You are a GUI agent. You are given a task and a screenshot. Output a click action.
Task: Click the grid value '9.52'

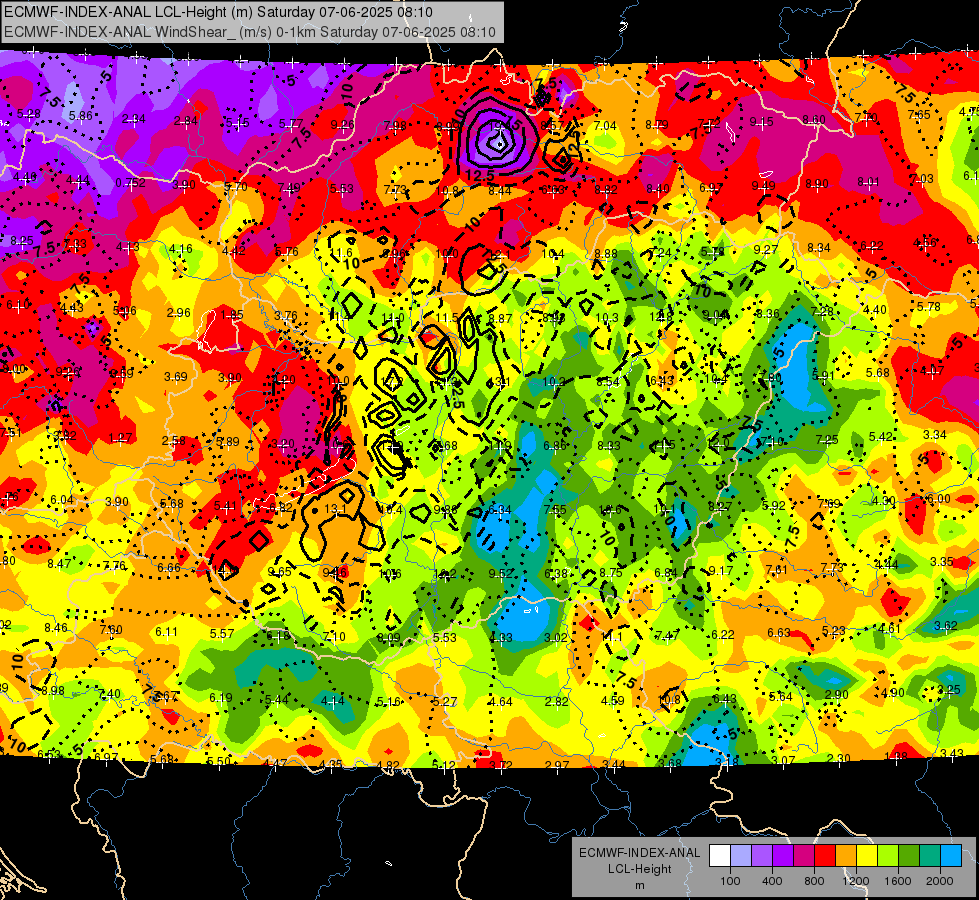coord(501,574)
